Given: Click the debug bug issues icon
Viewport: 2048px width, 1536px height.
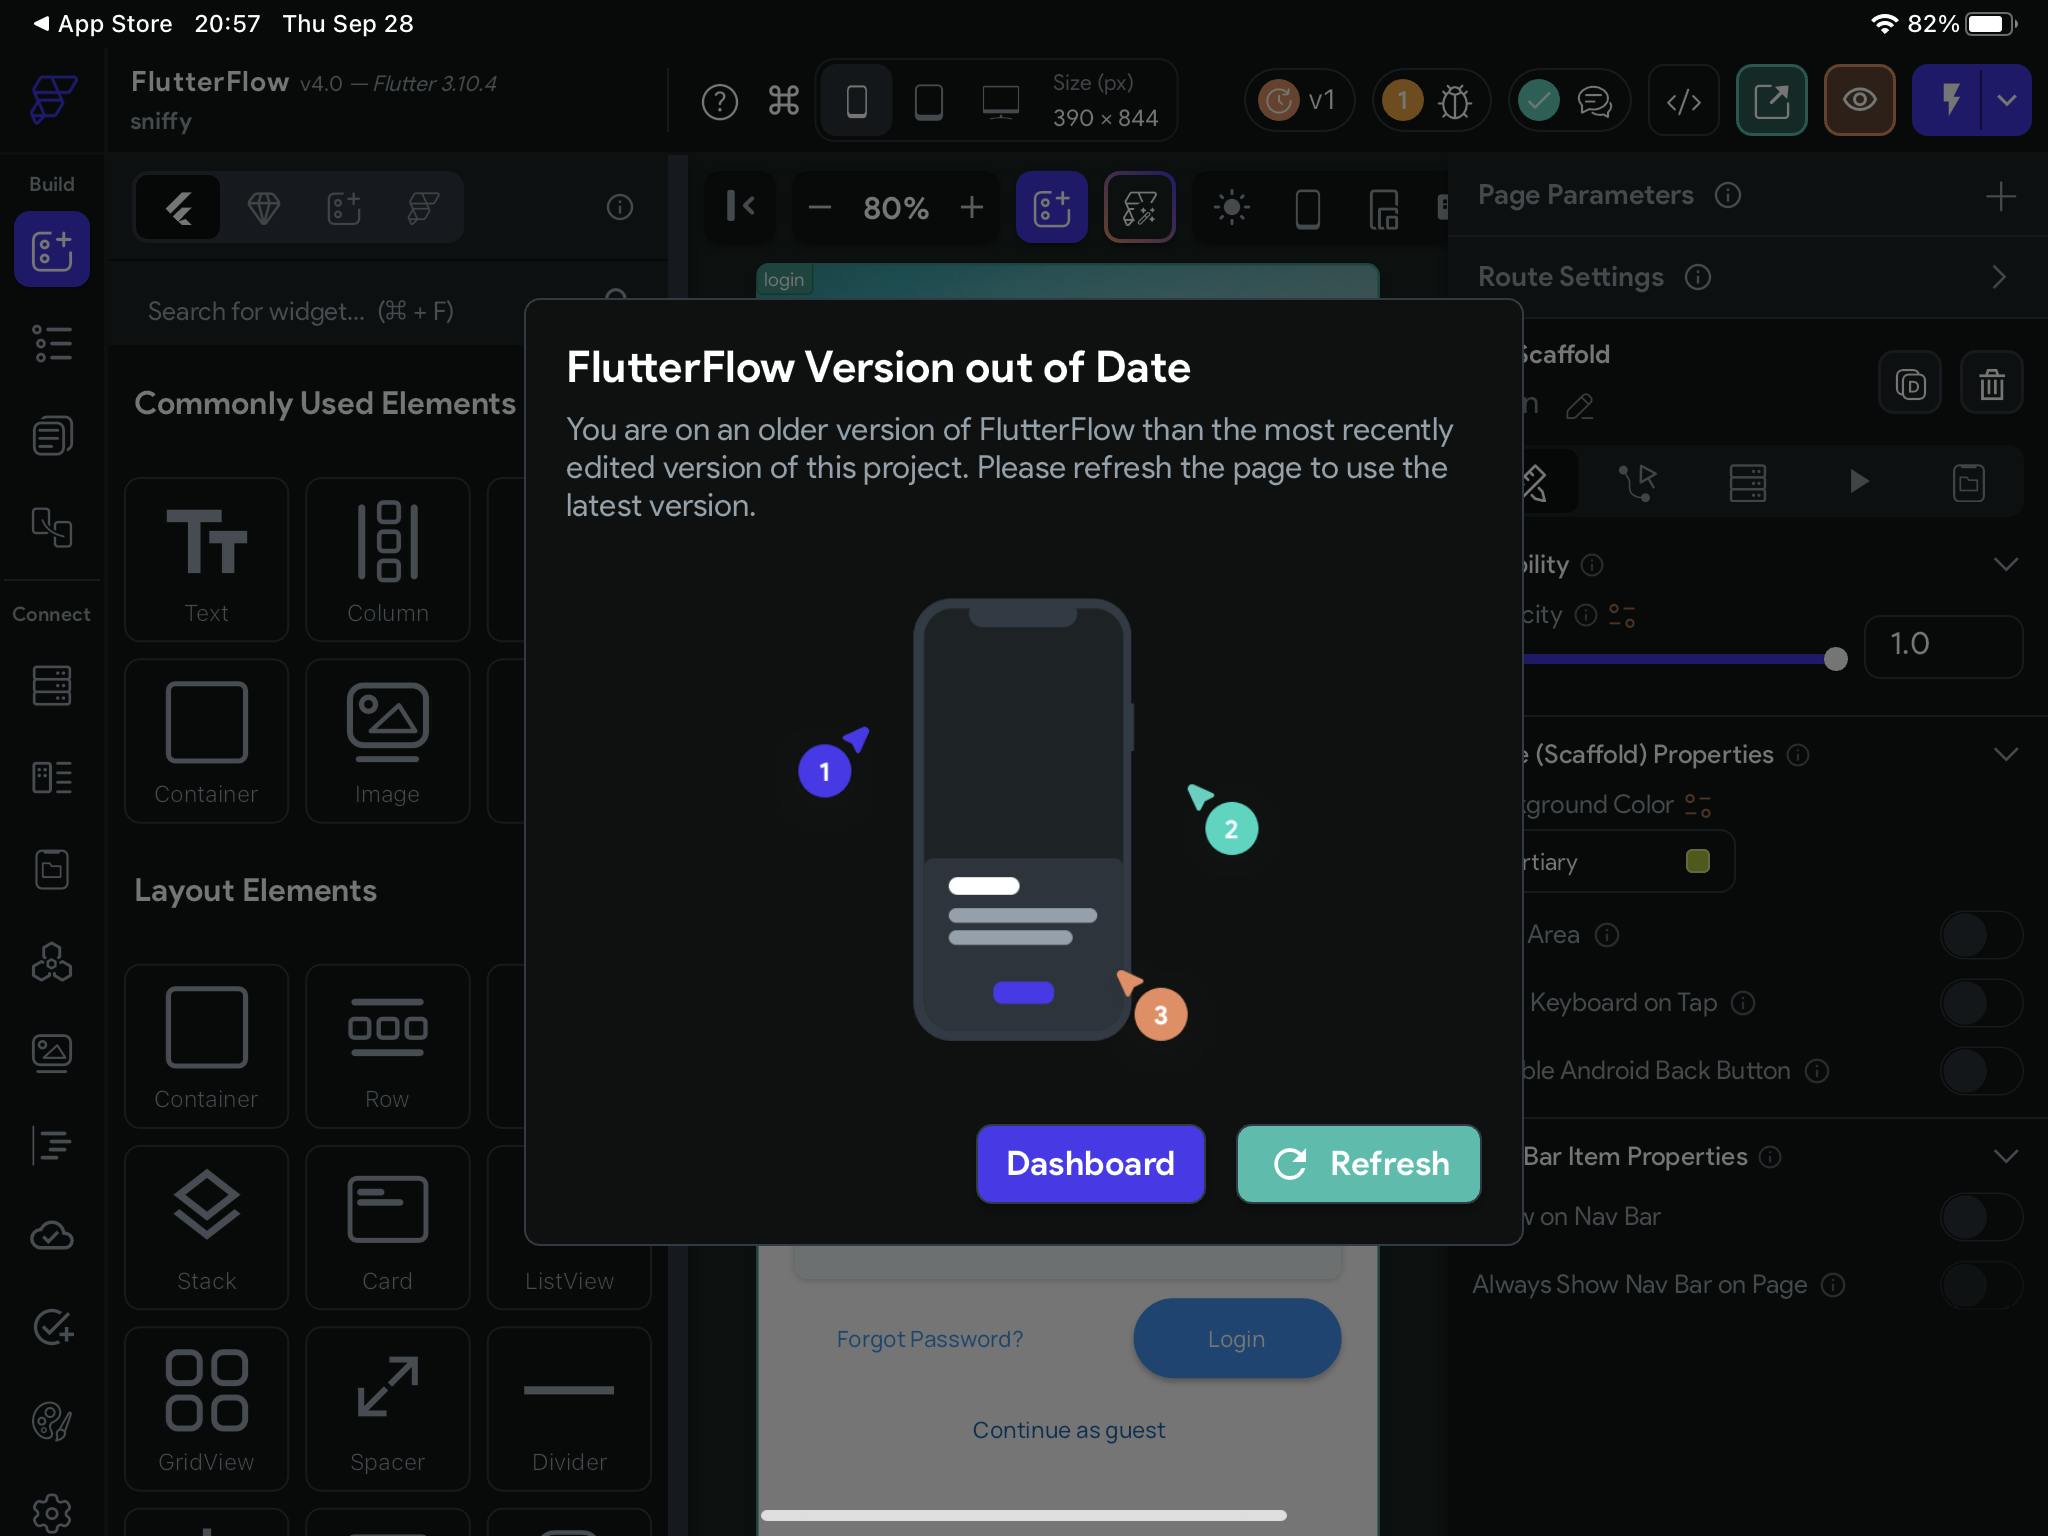Looking at the screenshot, I should 1454,101.
